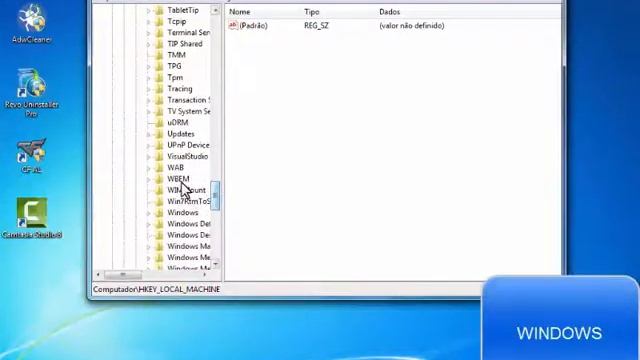Click the folder icon beside TMM

159,55
